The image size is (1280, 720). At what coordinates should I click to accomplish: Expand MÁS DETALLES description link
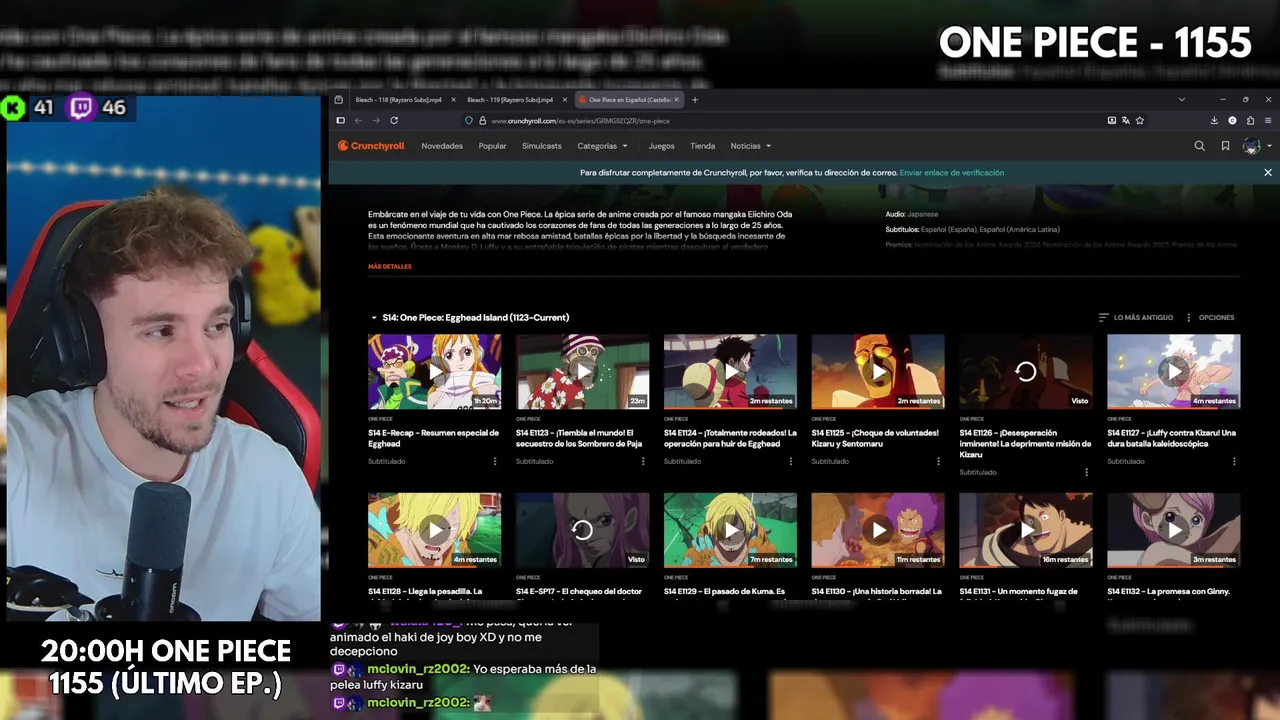tap(390, 266)
